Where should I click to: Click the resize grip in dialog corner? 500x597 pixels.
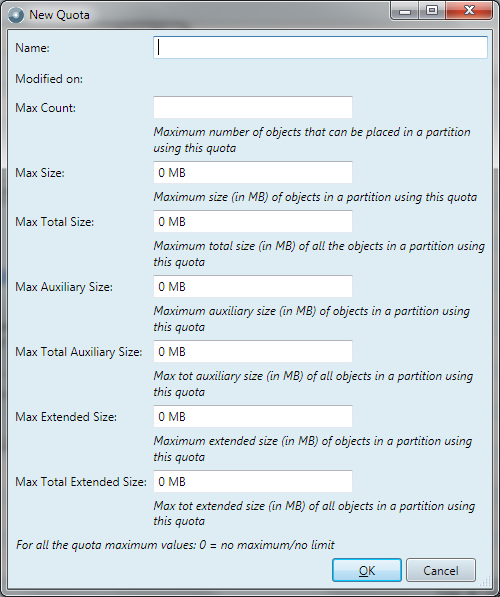tap(485, 581)
